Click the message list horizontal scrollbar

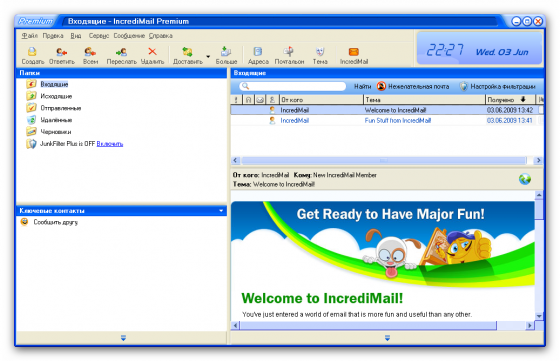pyautogui.click(x=384, y=160)
